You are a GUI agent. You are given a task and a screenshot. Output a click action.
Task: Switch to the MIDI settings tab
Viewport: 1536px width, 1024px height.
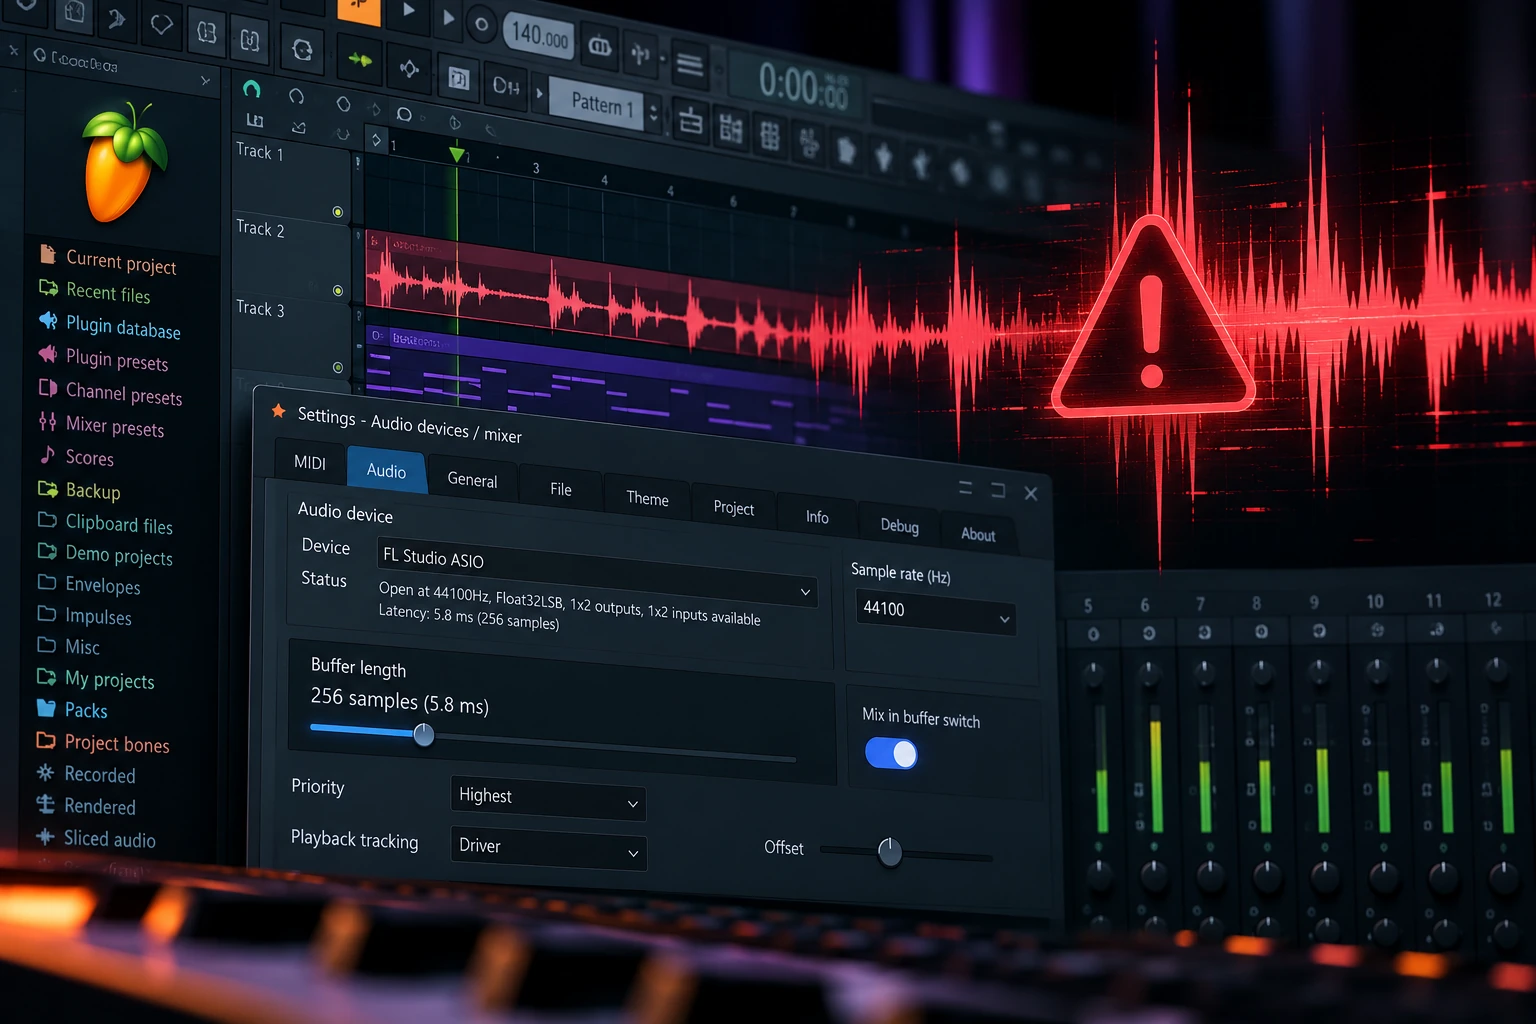click(310, 462)
